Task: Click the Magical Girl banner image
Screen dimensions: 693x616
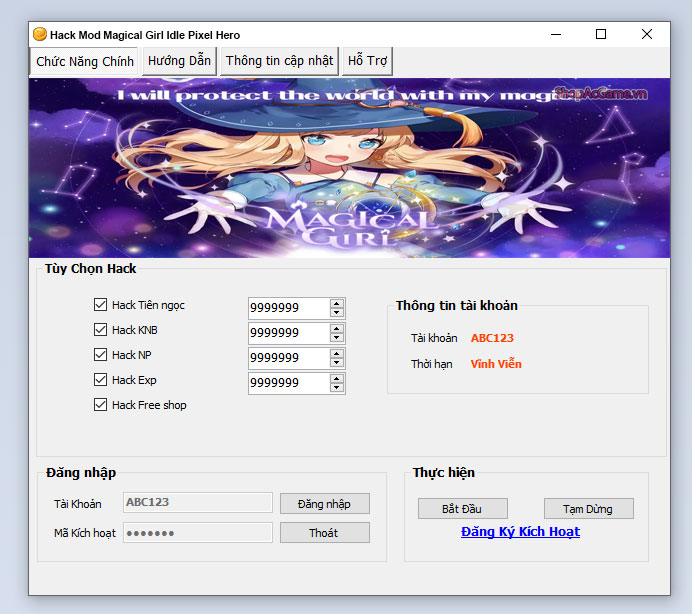Action: [x=350, y=168]
